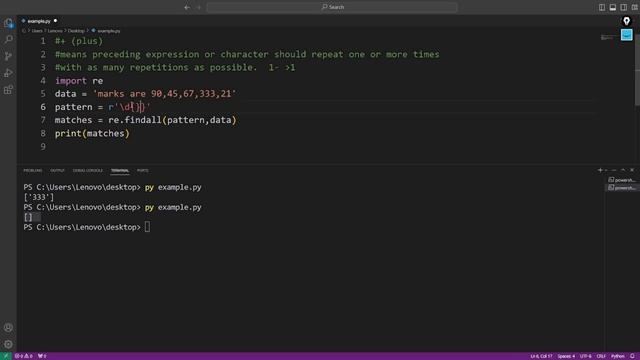
Task: Click line number 6 in the gutter
Action: [43, 107]
